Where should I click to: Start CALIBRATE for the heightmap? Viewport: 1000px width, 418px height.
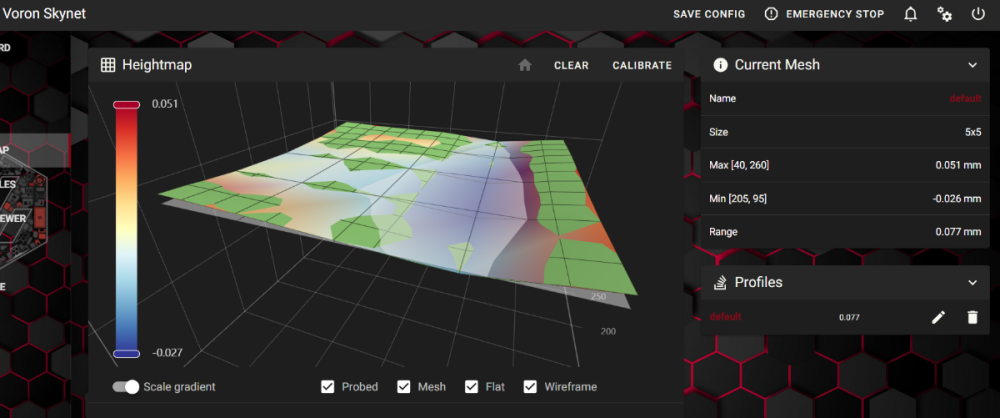coord(642,65)
